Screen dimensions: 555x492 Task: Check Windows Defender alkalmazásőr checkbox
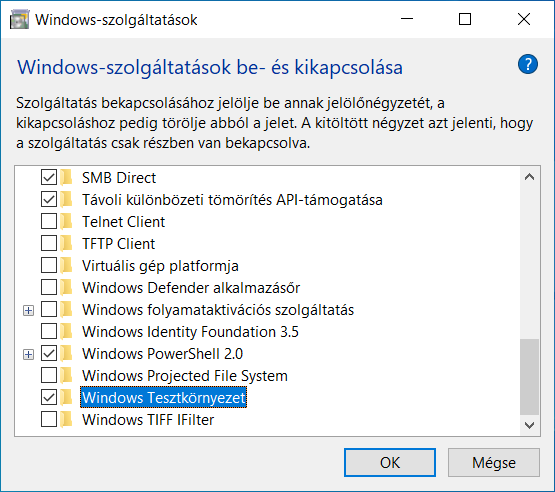pos(49,287)
